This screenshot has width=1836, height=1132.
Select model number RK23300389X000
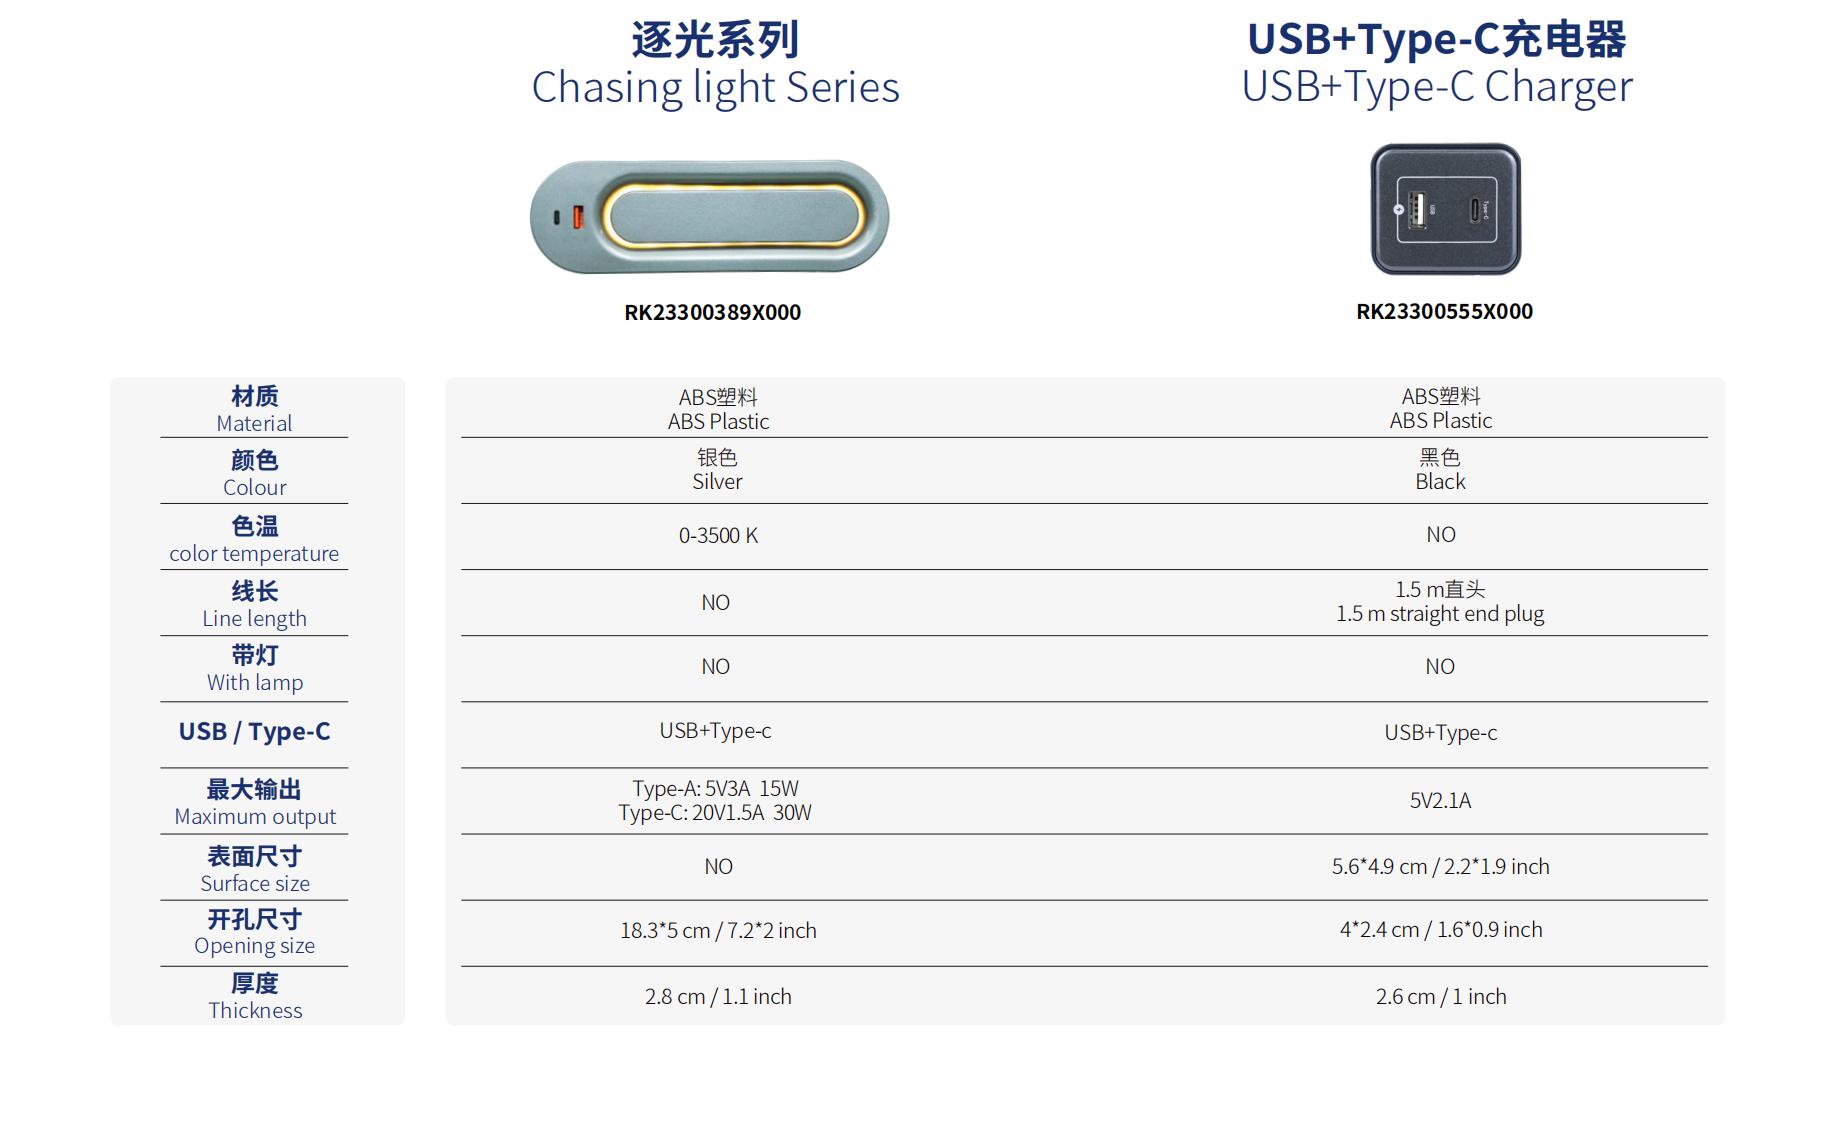click(712, 313)
